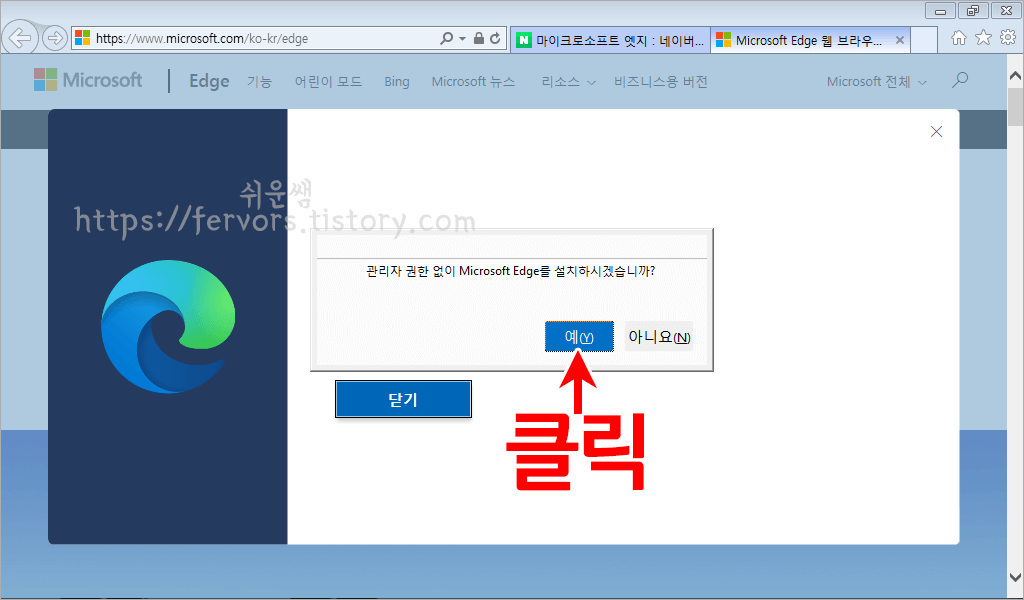Click the site search magnifier icon
1024x600 pixels.
coord(960,80)
